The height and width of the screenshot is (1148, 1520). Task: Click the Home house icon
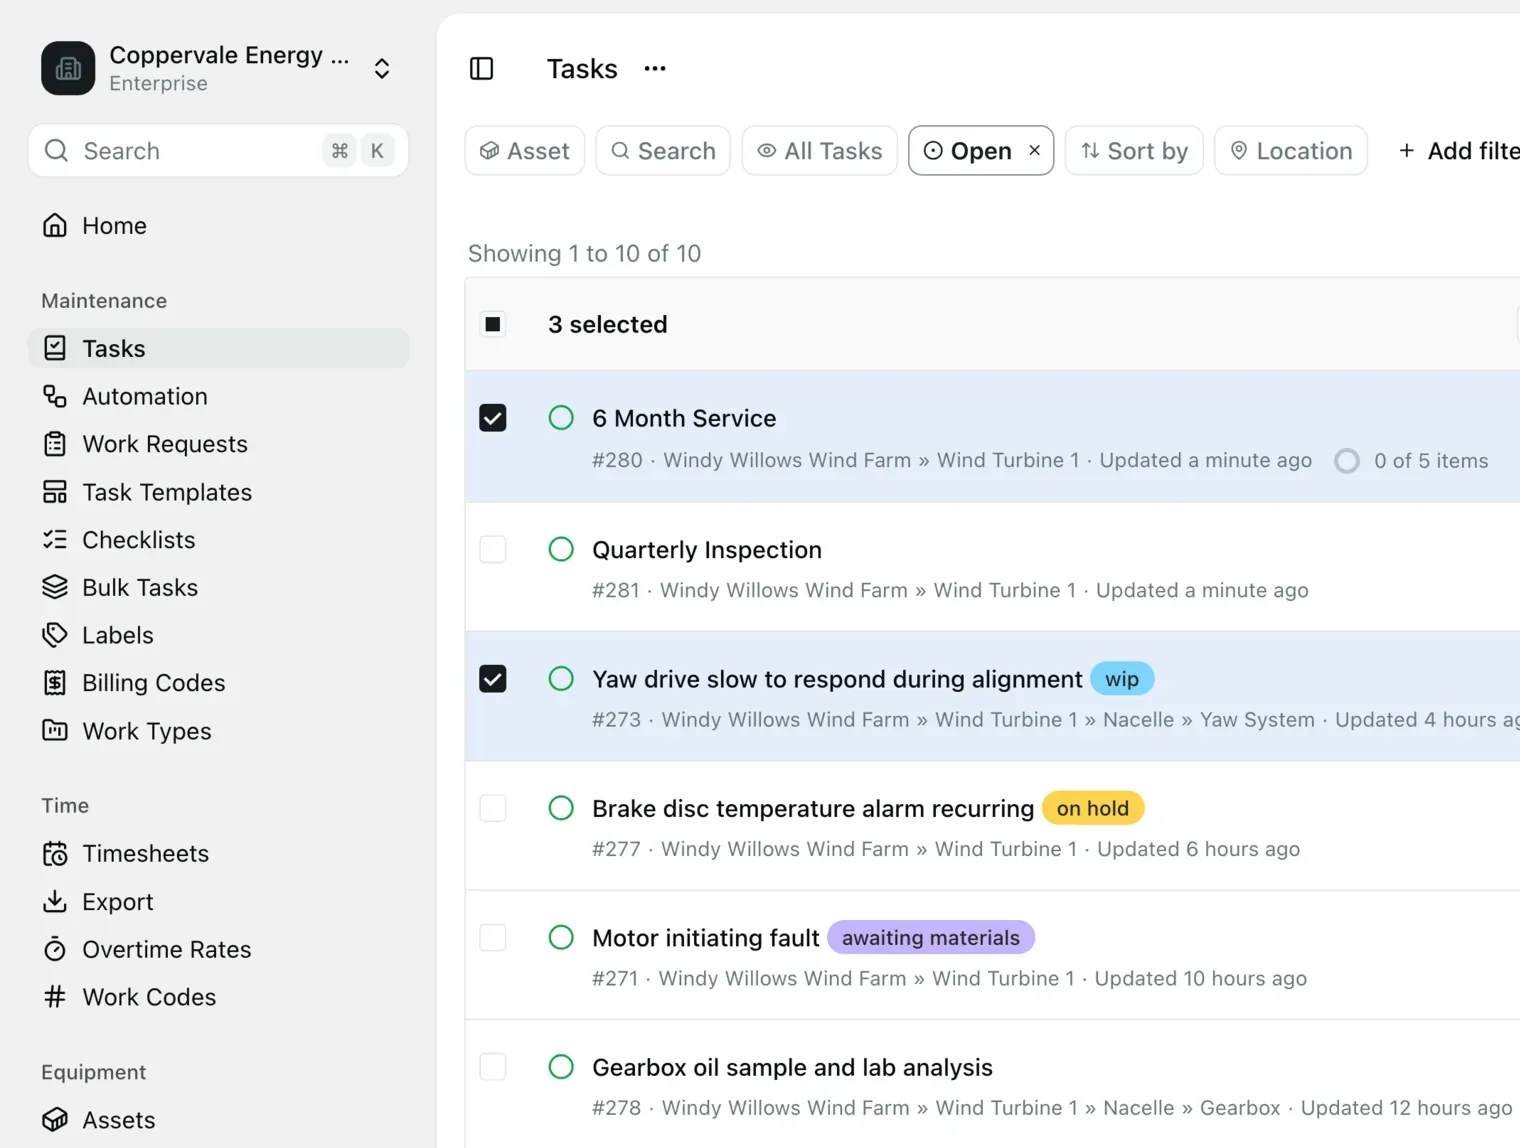[x=55, y=226]
